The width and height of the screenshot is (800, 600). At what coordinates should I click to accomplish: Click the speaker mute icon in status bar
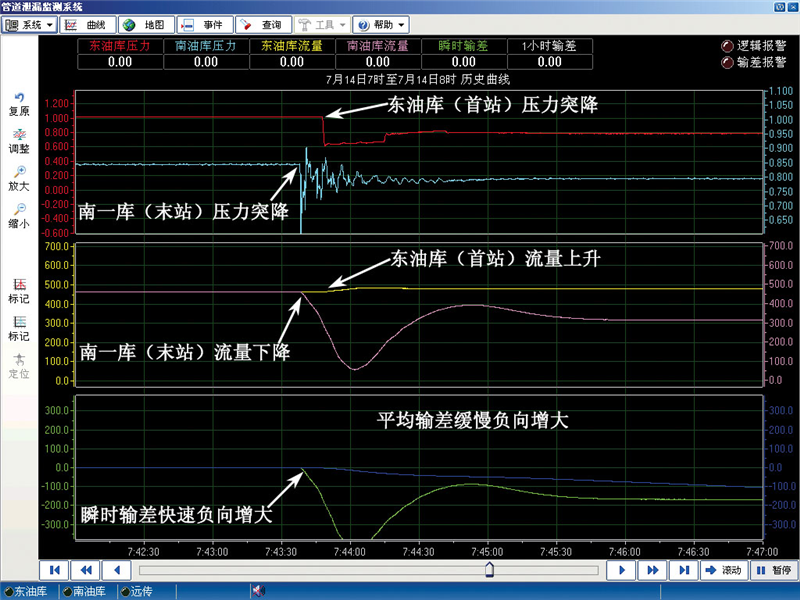coord(257,591)
